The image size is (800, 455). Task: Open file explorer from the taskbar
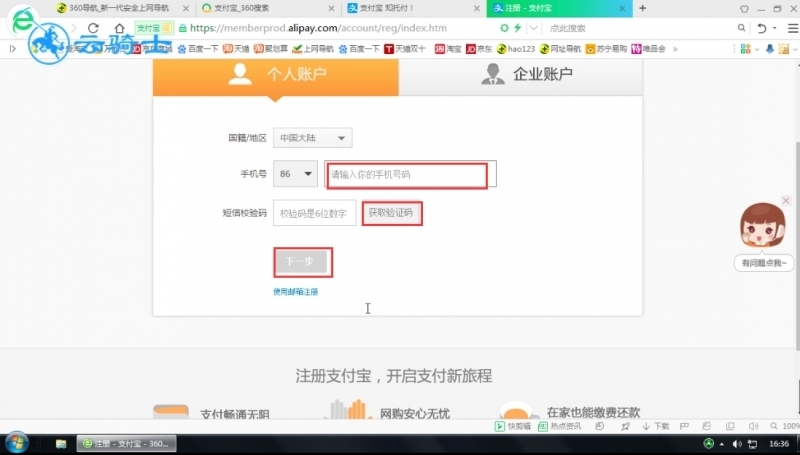pyautogui.click(x=61, y=444)
